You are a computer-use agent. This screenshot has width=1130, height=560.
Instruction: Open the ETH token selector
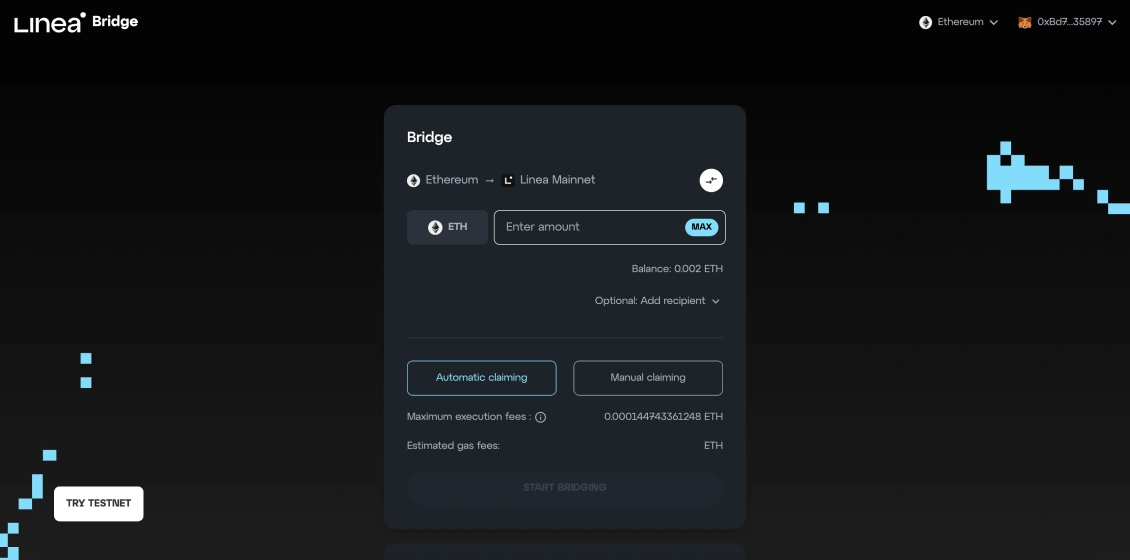click(448, 227)
